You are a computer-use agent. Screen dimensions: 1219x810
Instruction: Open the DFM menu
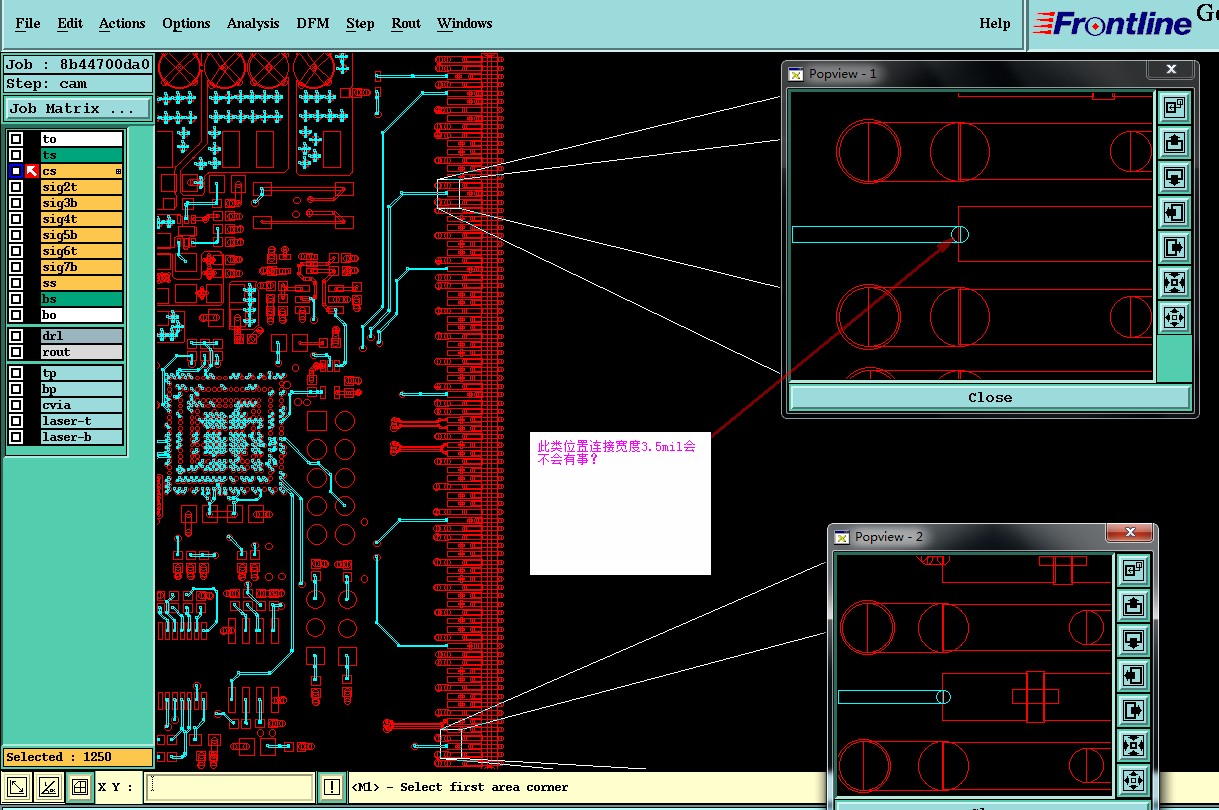pos(313,23)
